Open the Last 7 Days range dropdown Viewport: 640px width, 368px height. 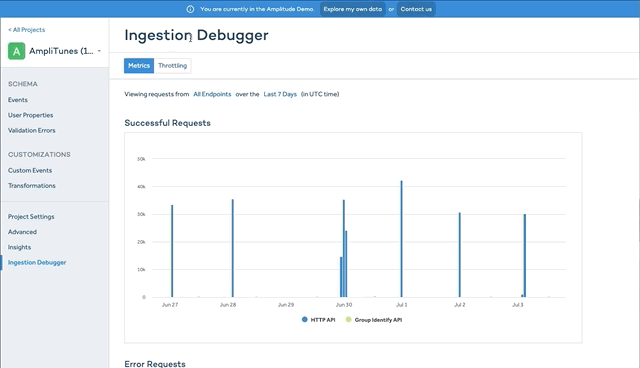(x=280, y=94)
